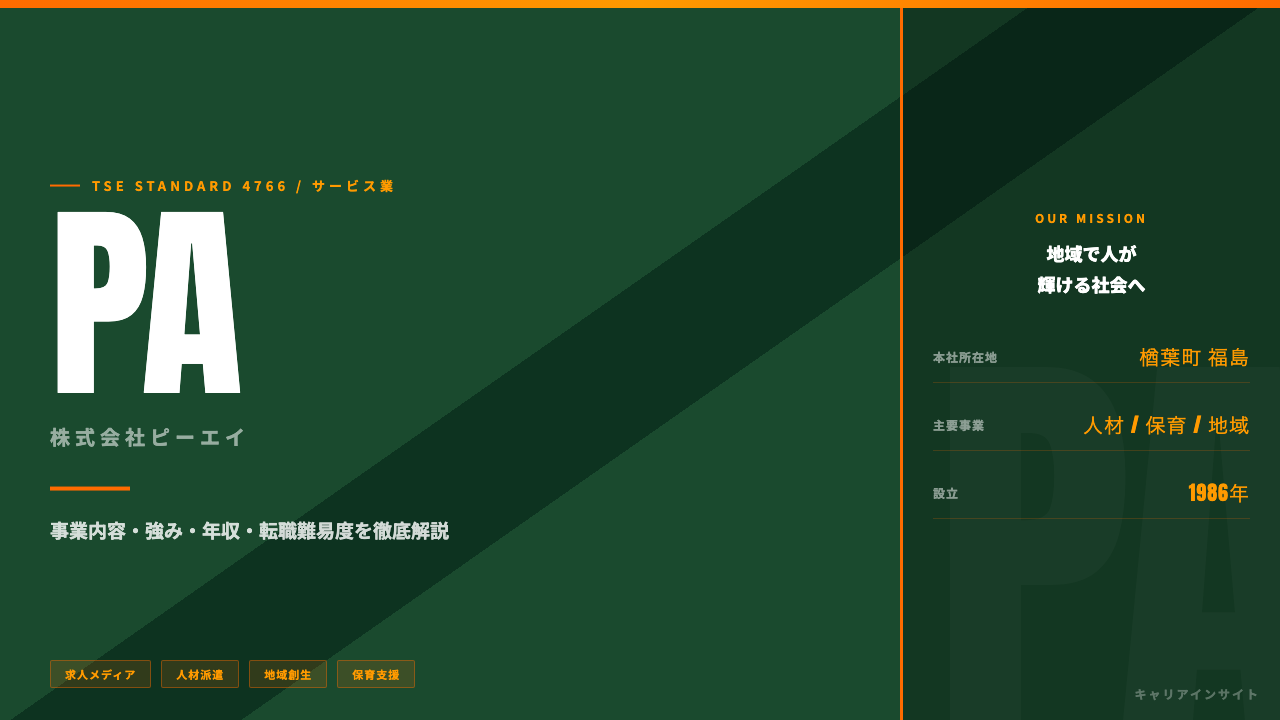The width and height of the screenshot is (1280, 720).
Task: Select the OUR MISSION heading
Action: tap(1091, 218)
